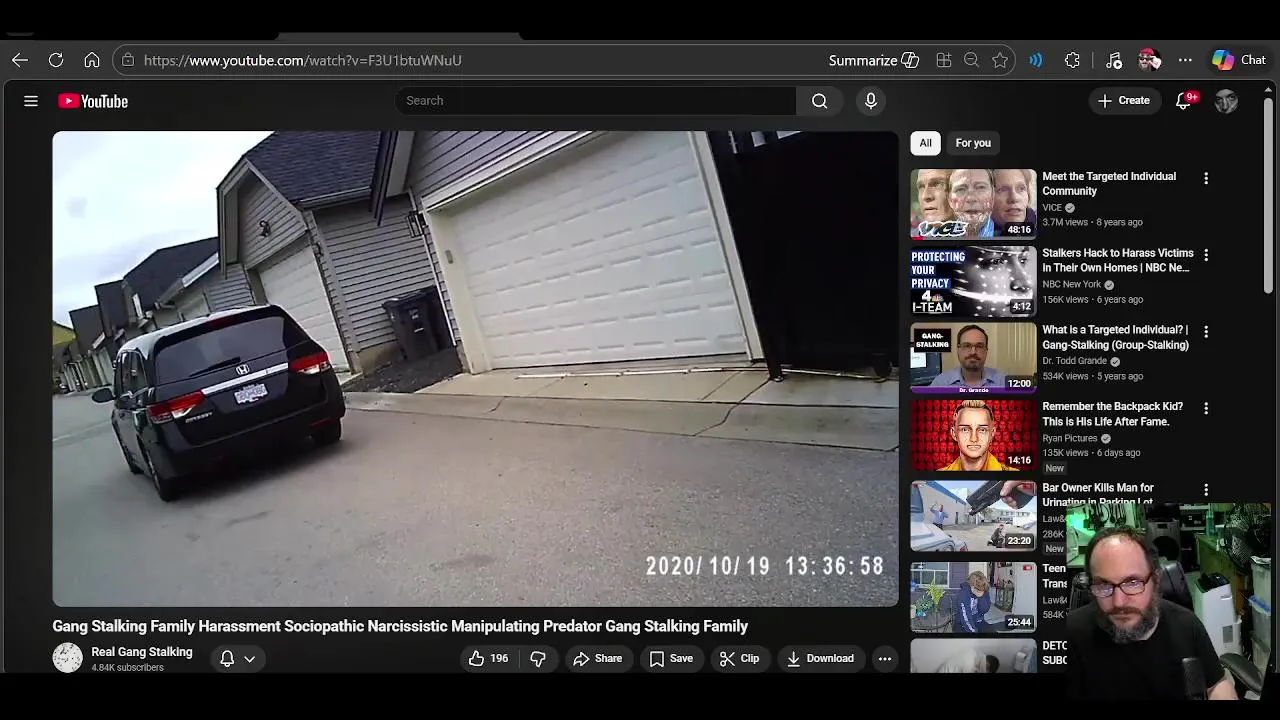Screen dimensions: 1280x720
Task: Click the YouTube search magnifier button
Action: coord(819,100)
